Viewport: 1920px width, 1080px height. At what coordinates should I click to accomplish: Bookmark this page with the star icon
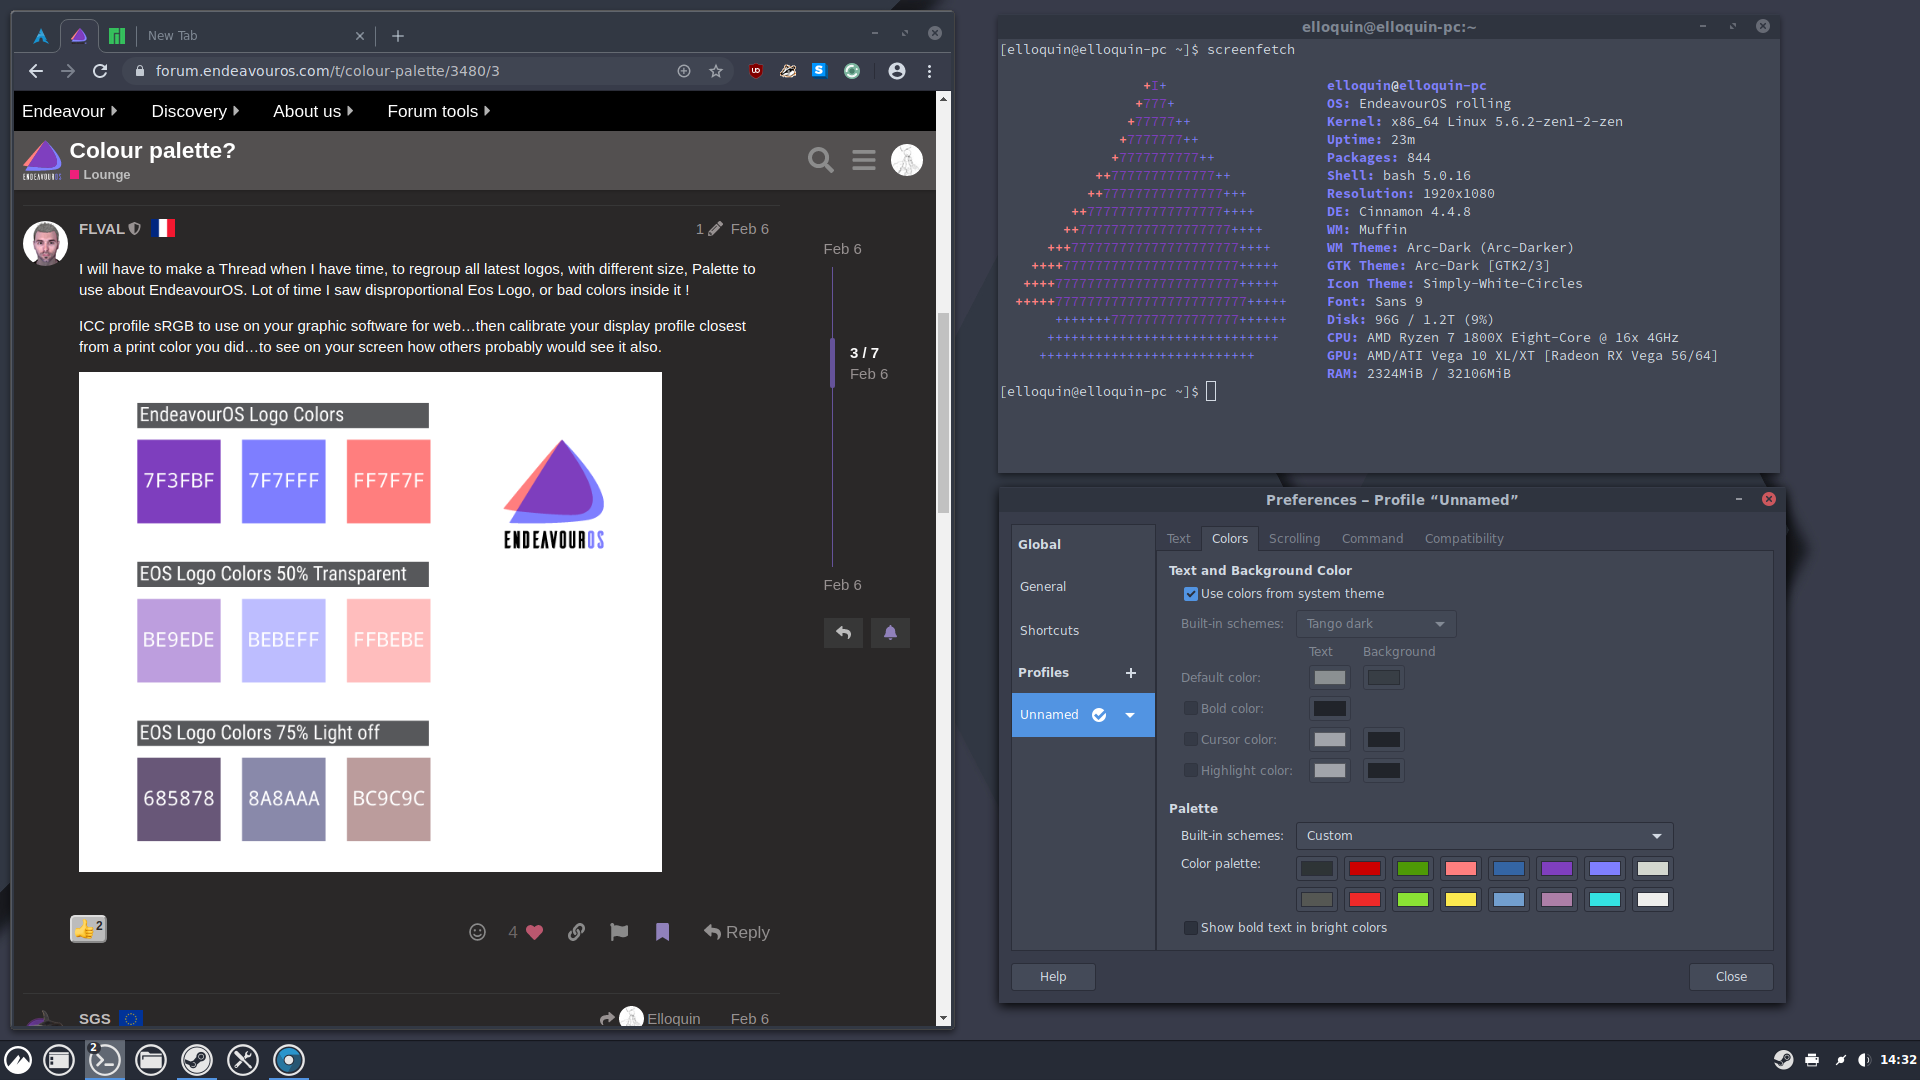(x=716, y=71)
